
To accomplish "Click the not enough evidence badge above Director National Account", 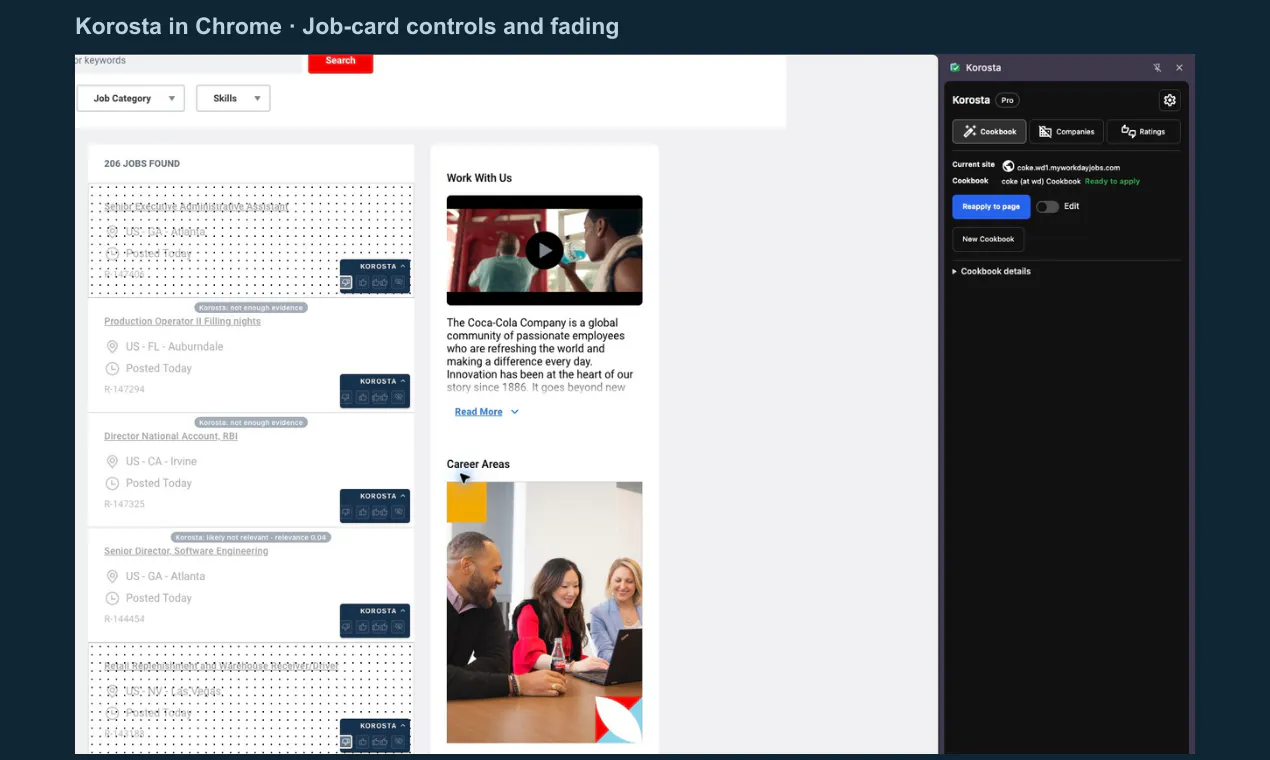I will (251, 423).
